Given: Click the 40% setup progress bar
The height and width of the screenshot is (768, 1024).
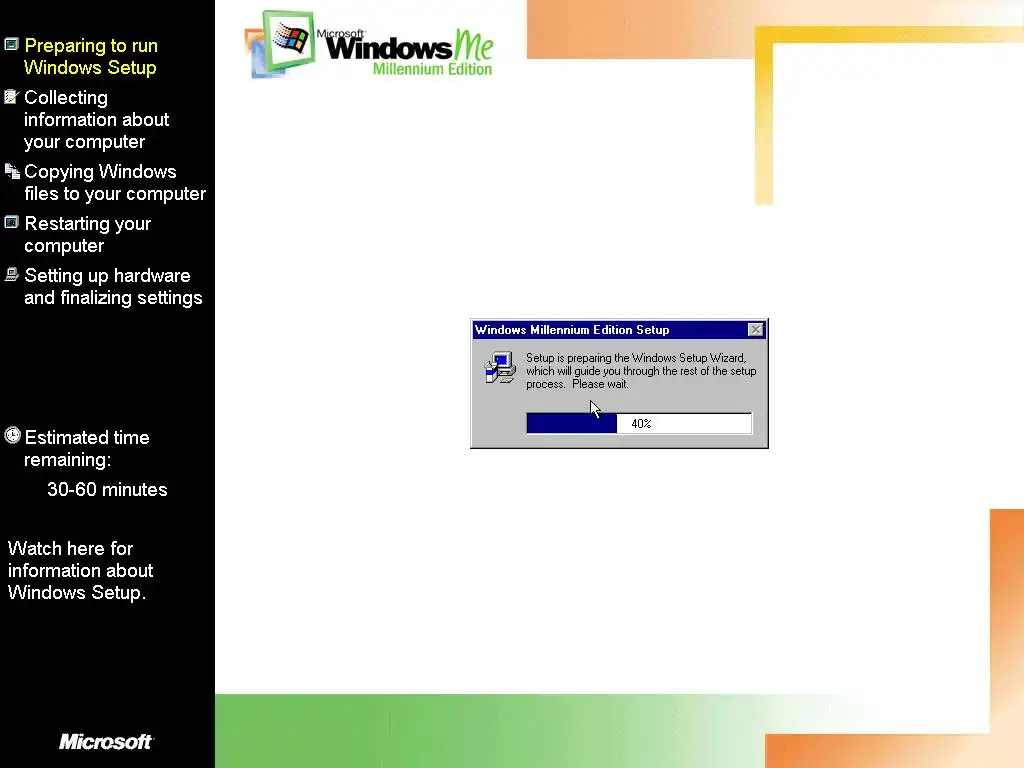Looking at the screenshot, I should click(639, 423).
